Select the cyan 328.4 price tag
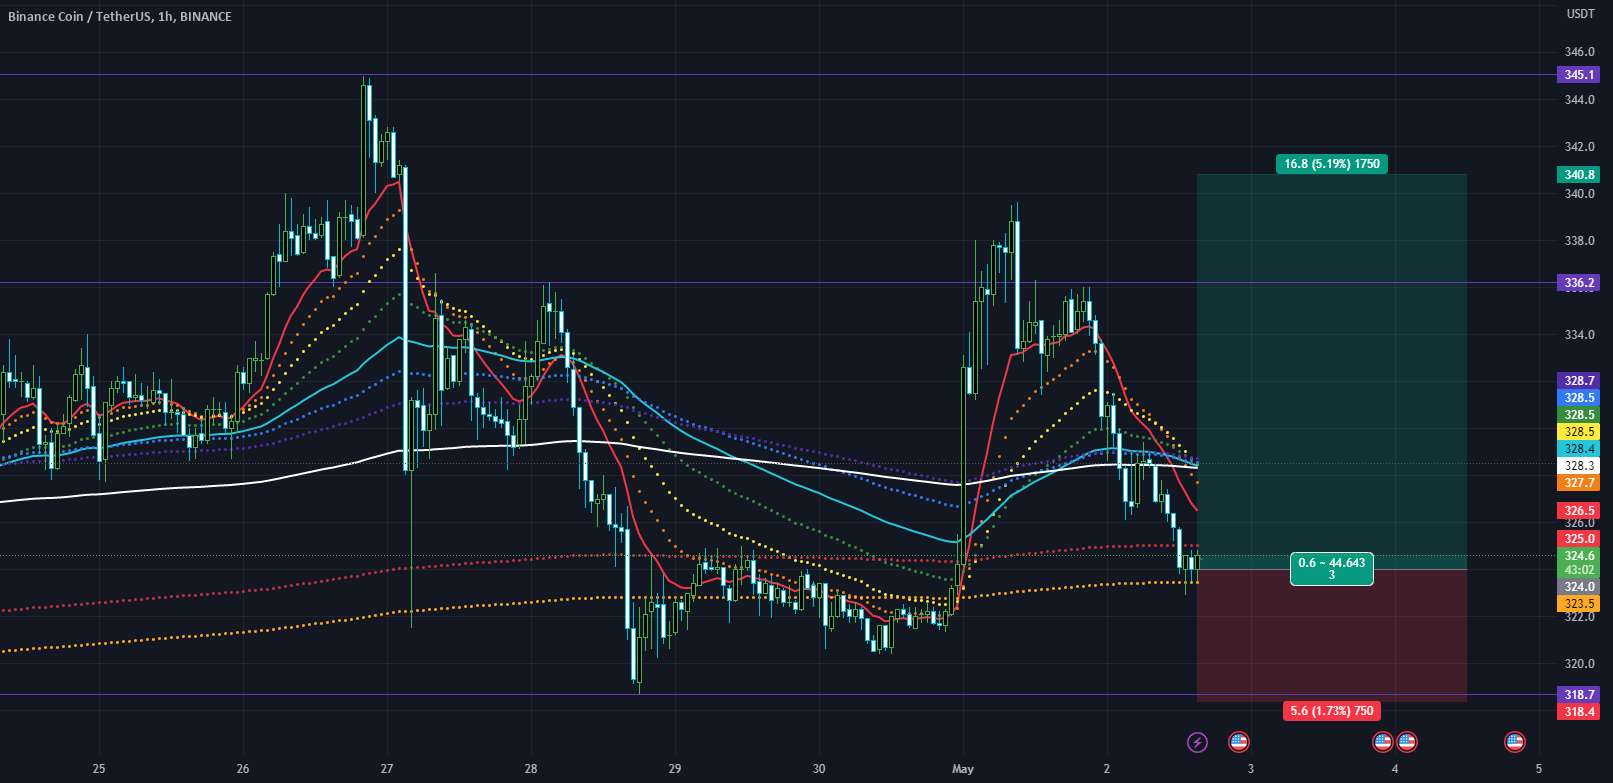Viewport: 1613px width, 783px height. point(1580,449)
